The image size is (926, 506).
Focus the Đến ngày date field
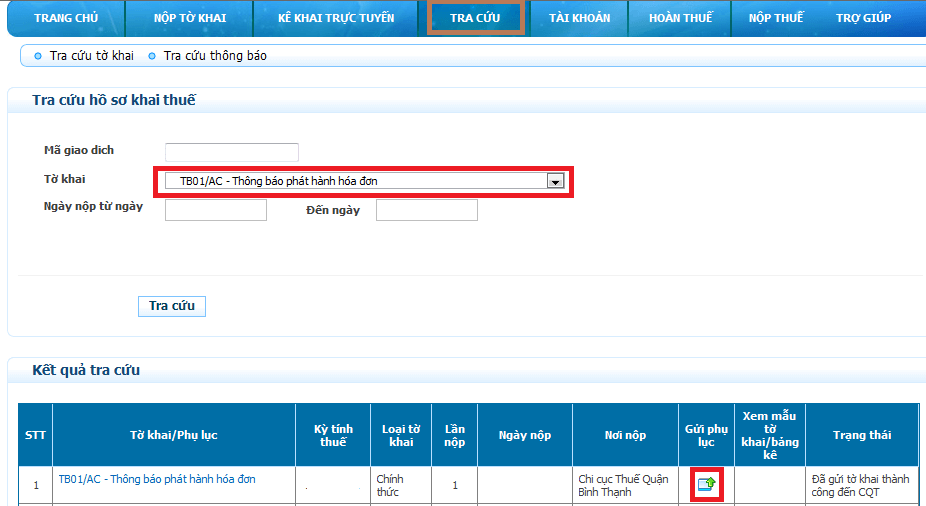(x=427, y=210)
